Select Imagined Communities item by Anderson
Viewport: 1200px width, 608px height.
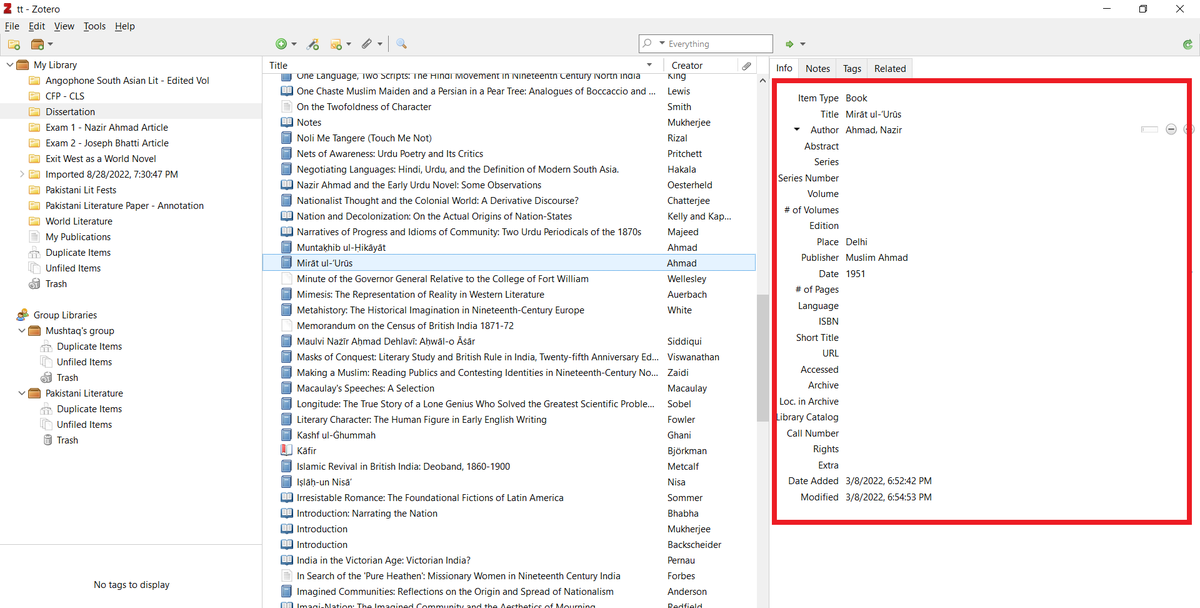pyautogui.click(x=455, y=592)
